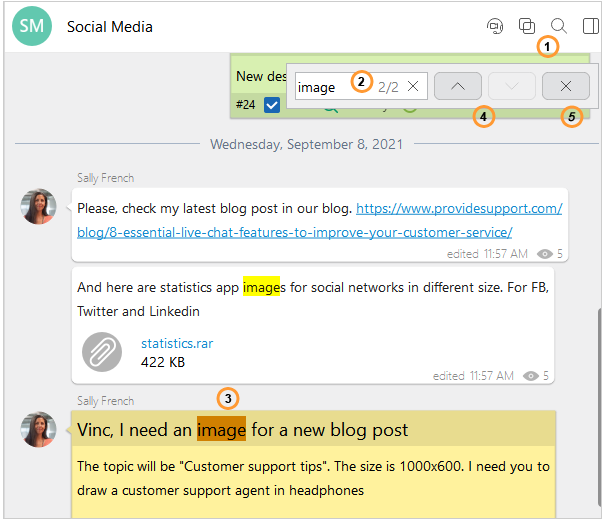
Task: Go to previous search result with up arrow
Action: tap(458, 86)
